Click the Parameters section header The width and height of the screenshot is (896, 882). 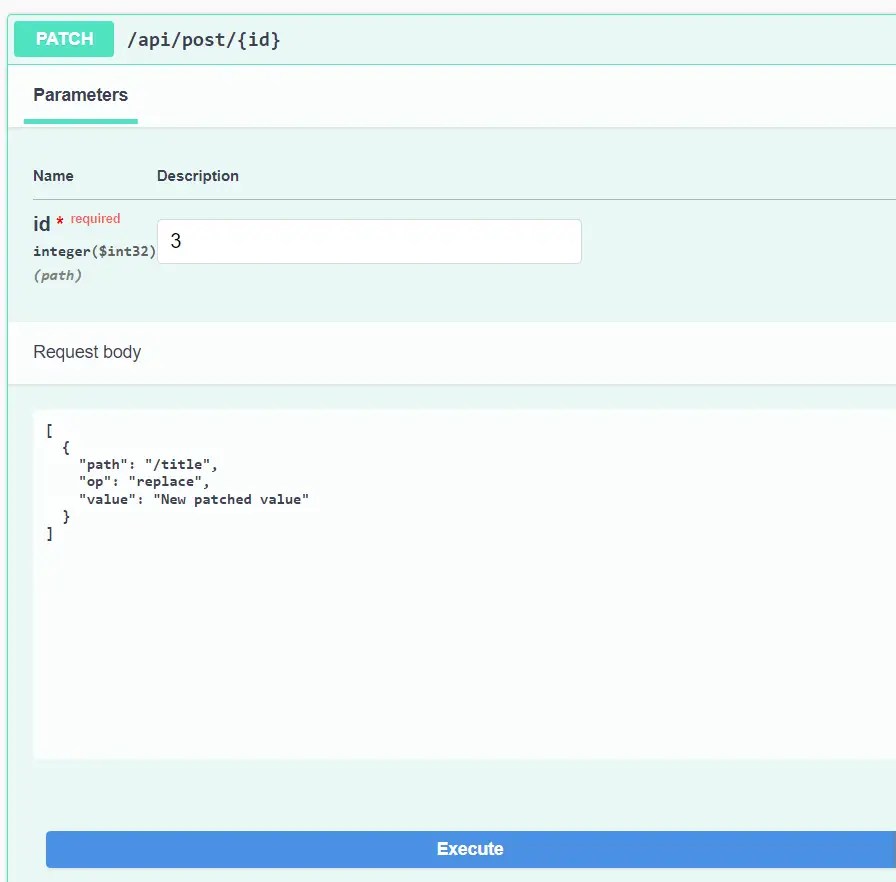point(80,95)
